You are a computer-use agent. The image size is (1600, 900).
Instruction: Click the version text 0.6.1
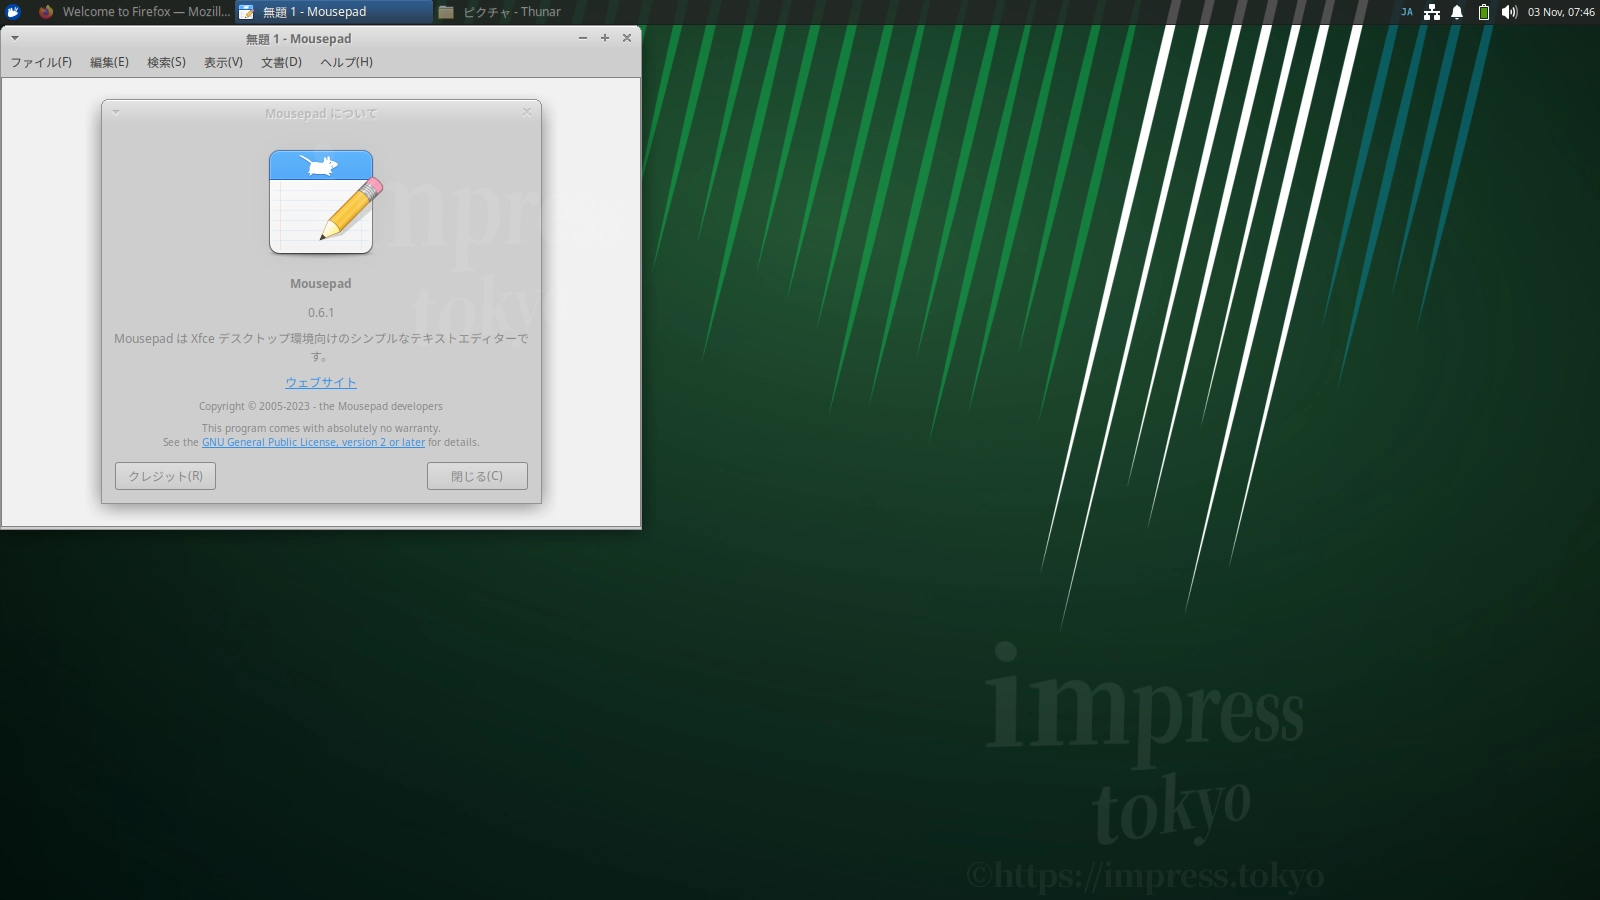[321, 312]
